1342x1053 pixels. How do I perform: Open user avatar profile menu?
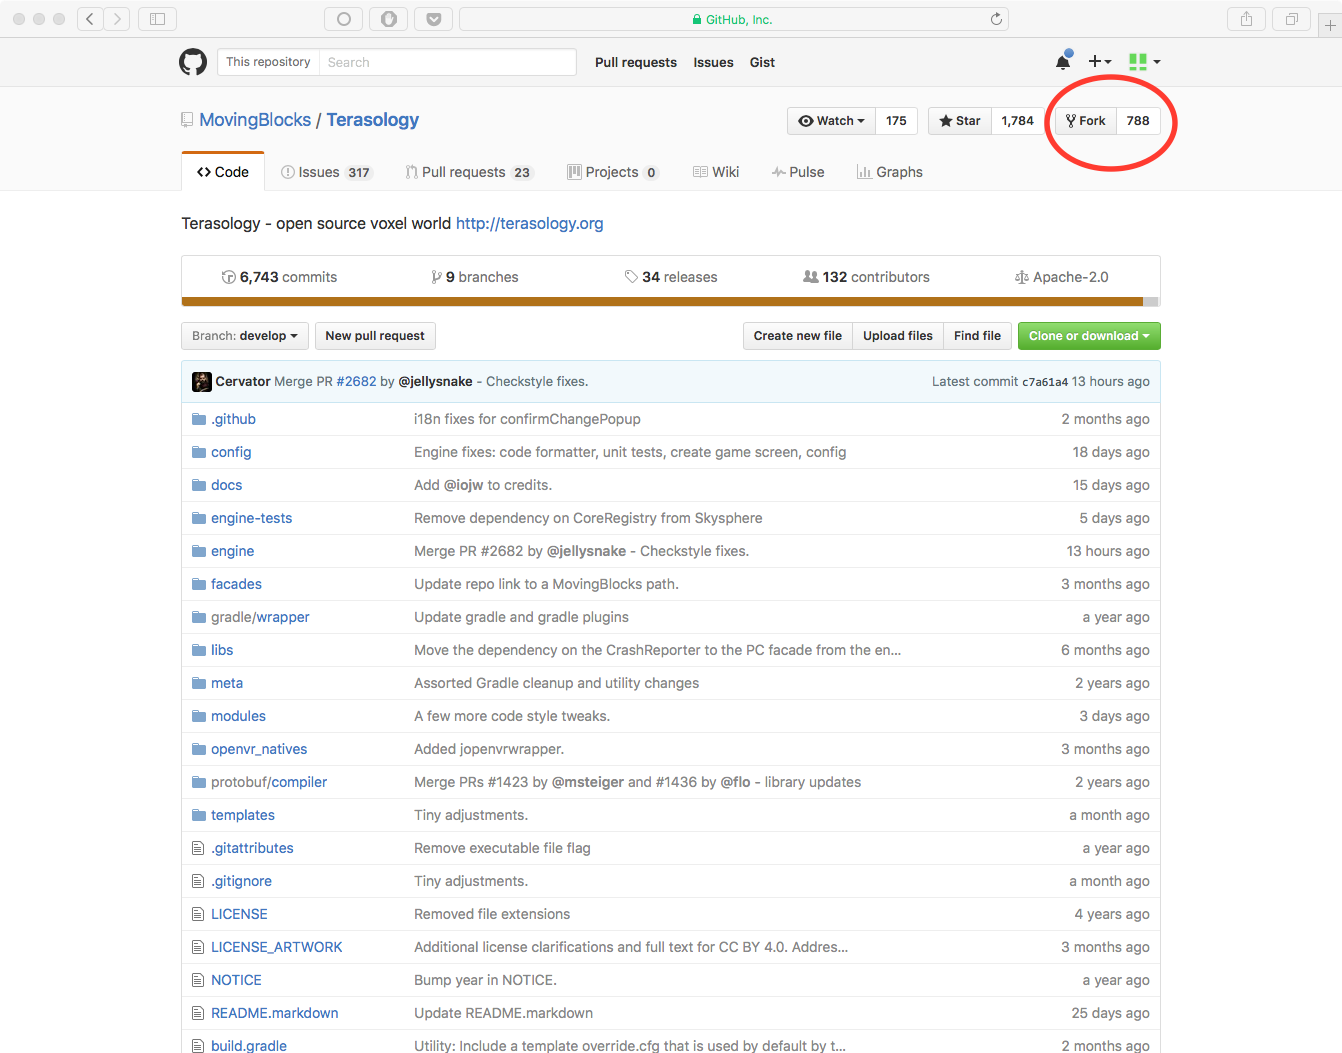pyautogui.click(x=1144, y=62)
